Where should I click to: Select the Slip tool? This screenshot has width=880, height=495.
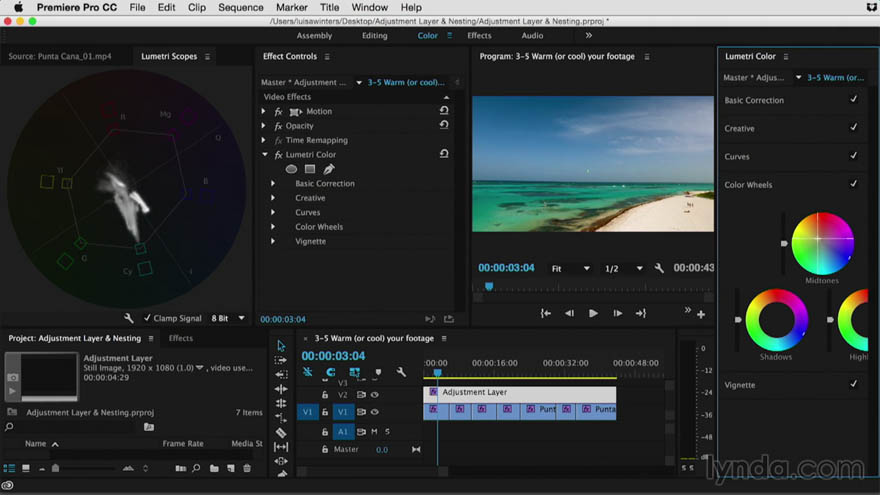[x=281, y=447]
